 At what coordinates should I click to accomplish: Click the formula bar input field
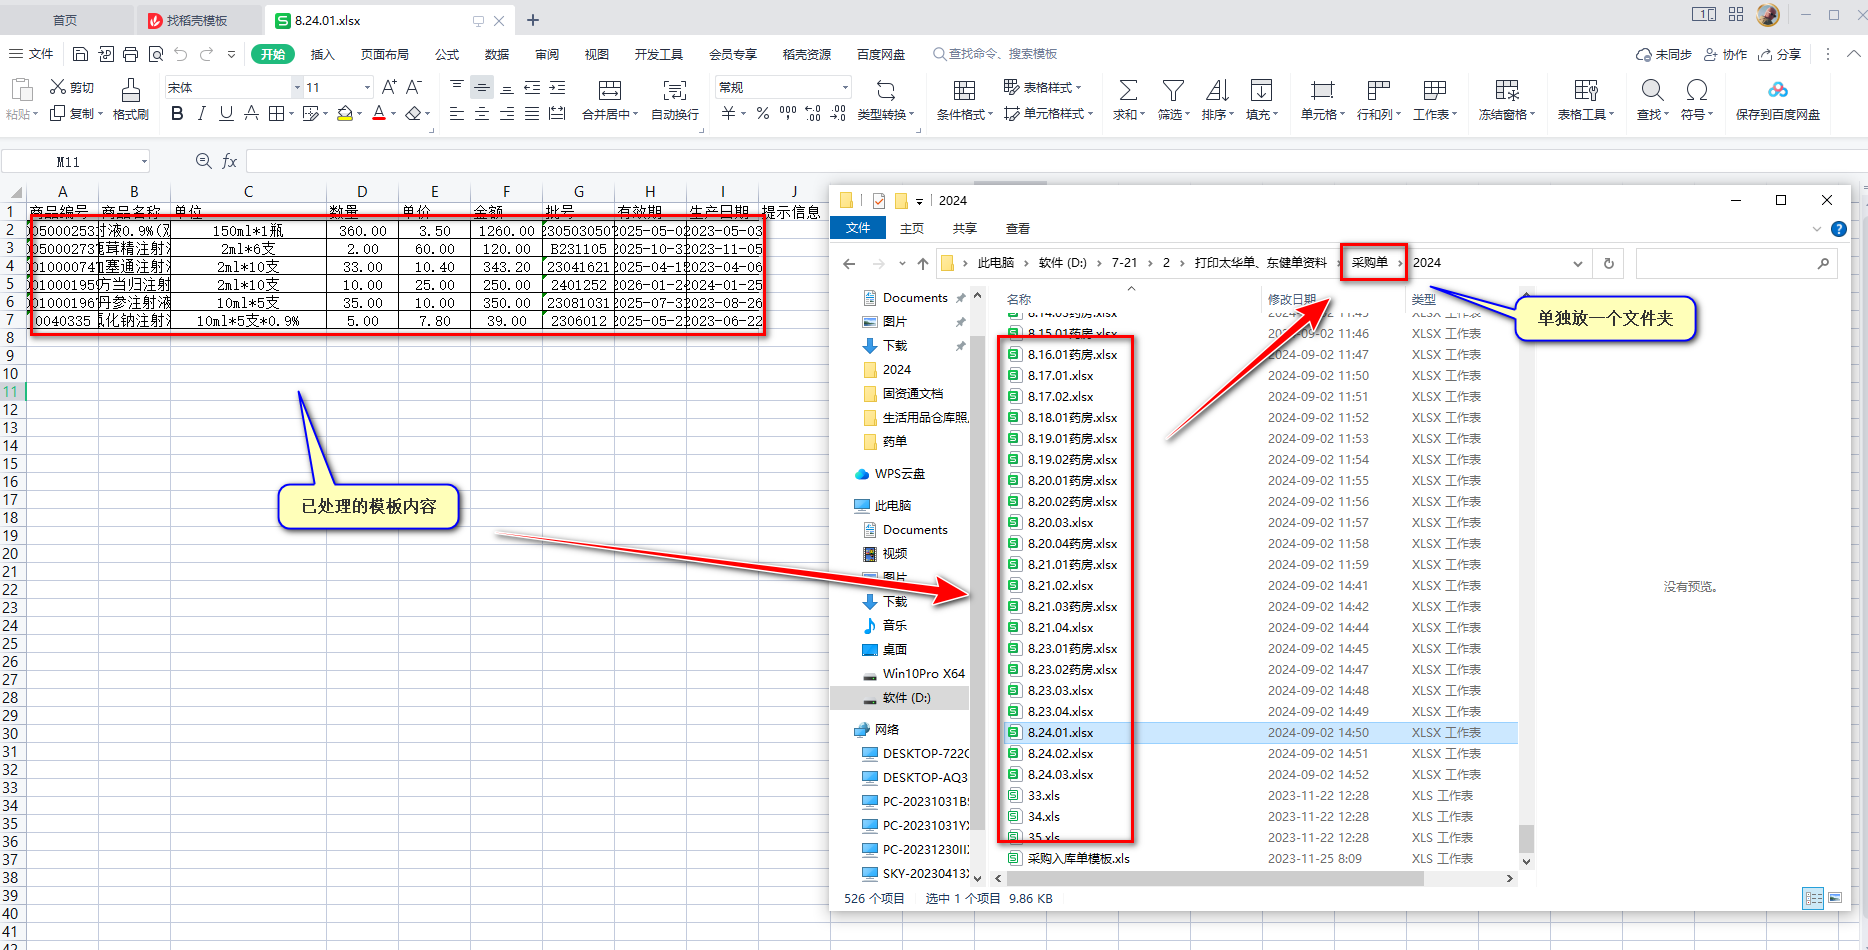tap(1056, 161)
